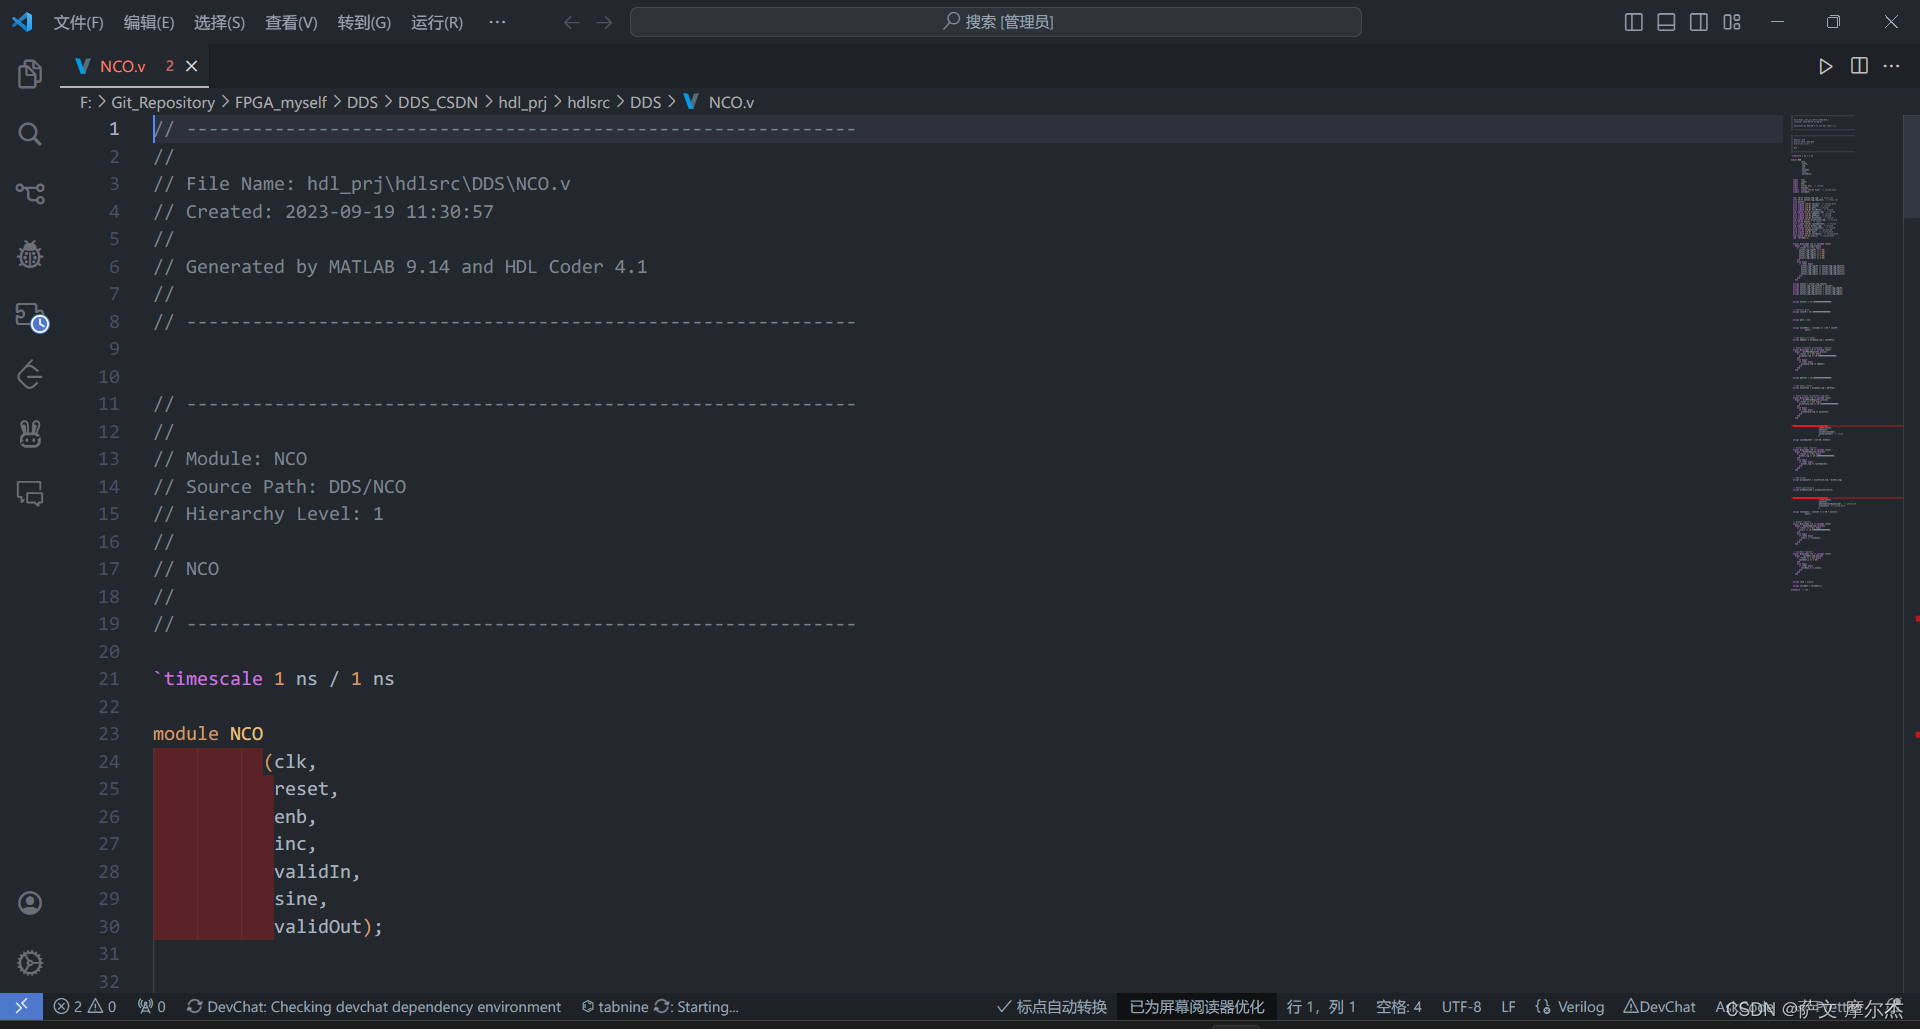Click the text 'module NCO'
Image resolution: width=1920 pixels, height=1029 pixels.
(x=208, y=734)
